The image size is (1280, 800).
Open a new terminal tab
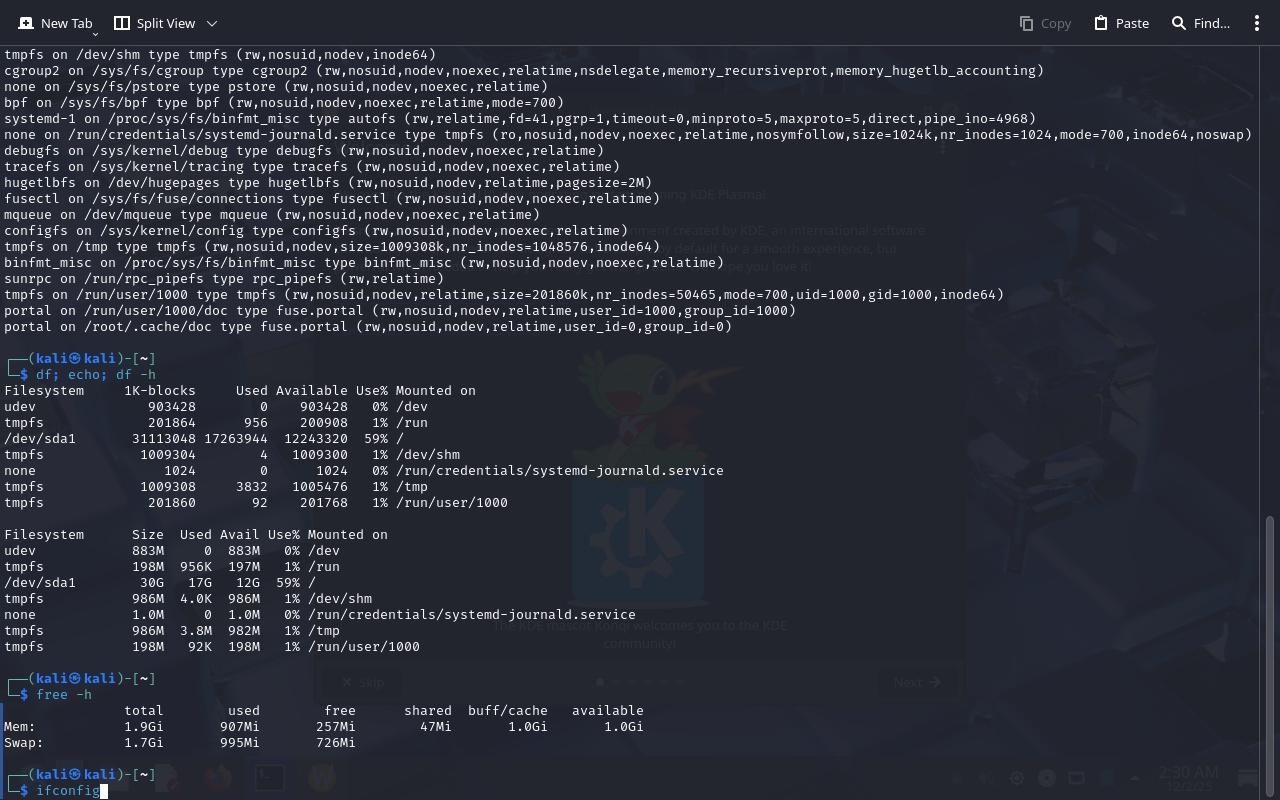click(x=55, y=23)
